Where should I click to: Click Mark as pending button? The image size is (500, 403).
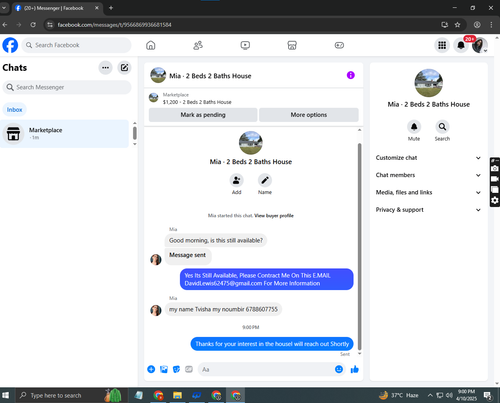(203, 115)
